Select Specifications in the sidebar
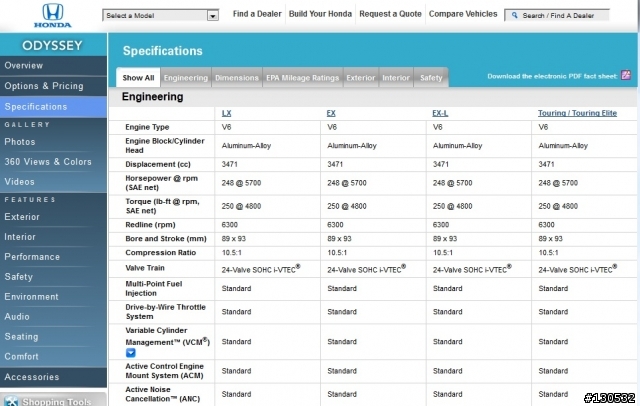This screenshot has height=406, width=640. click(53, 107)
